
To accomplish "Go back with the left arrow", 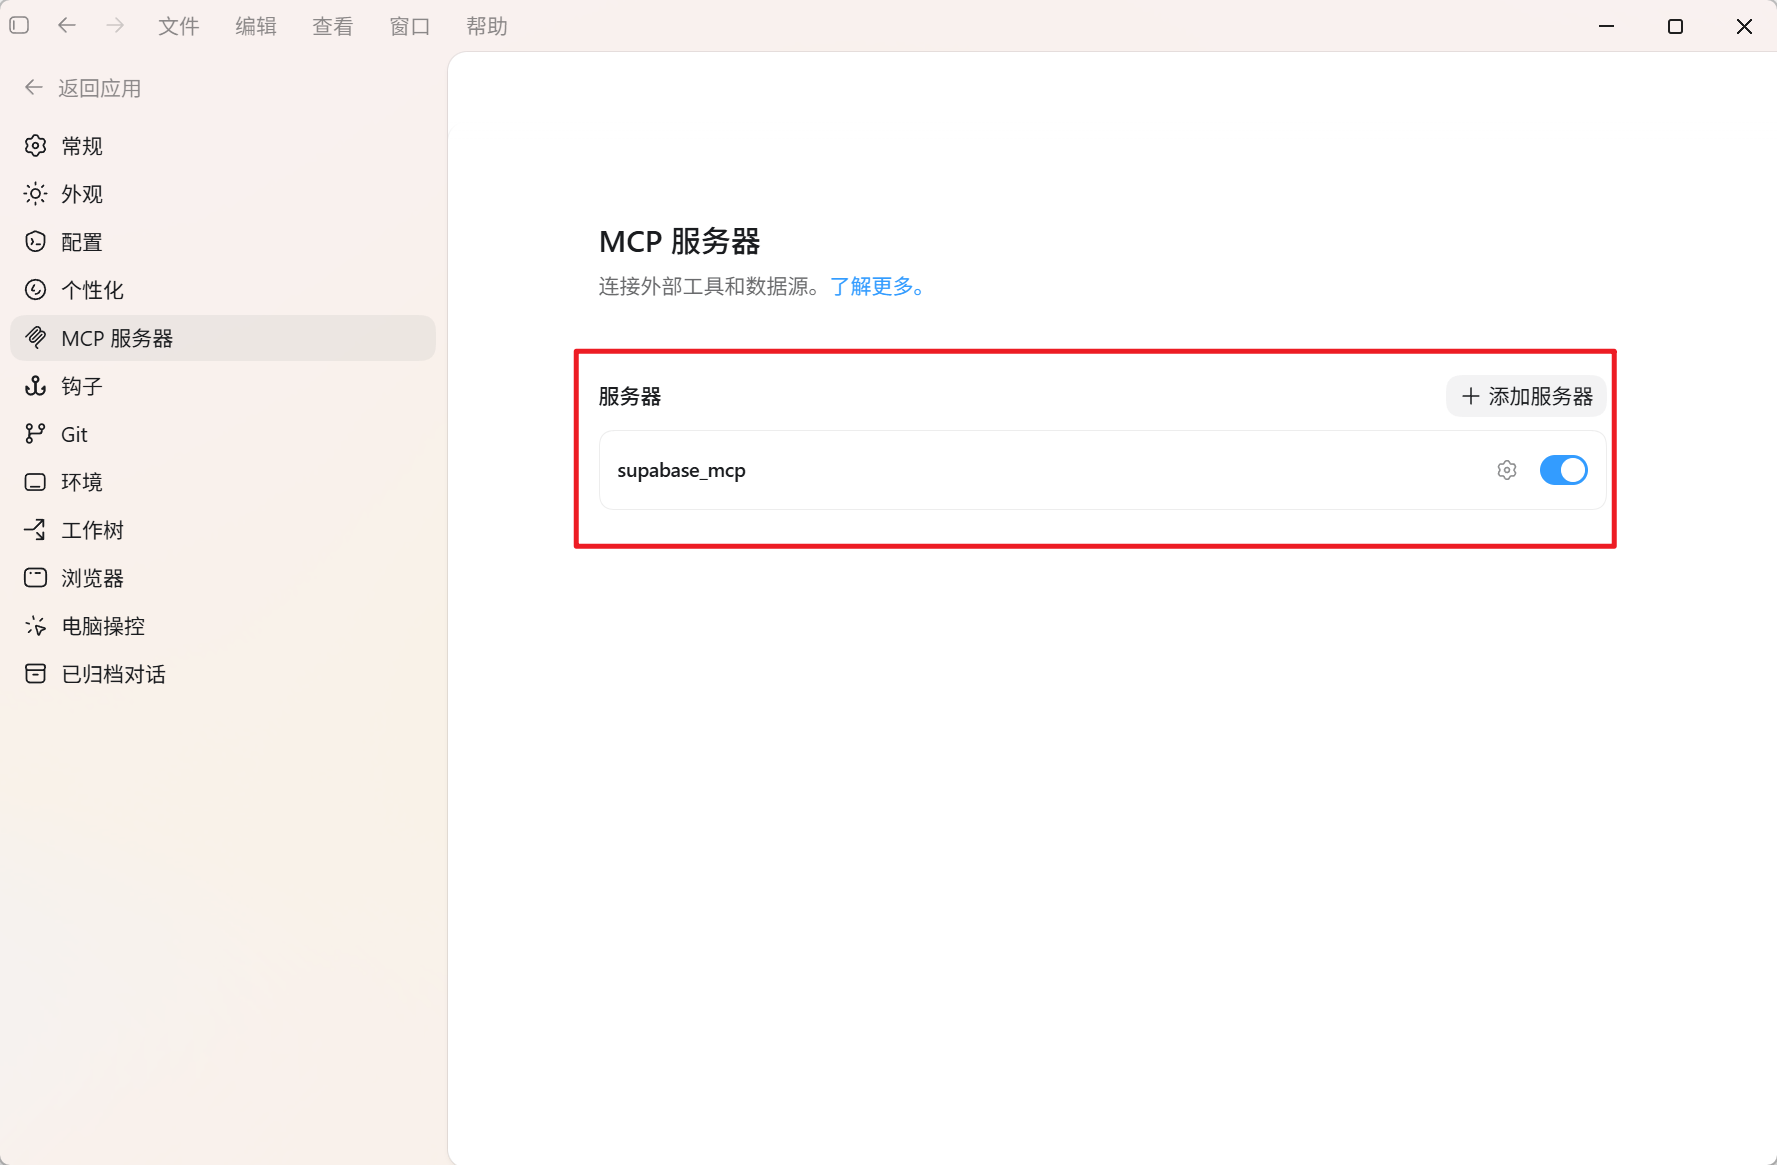I will point(67,25).
